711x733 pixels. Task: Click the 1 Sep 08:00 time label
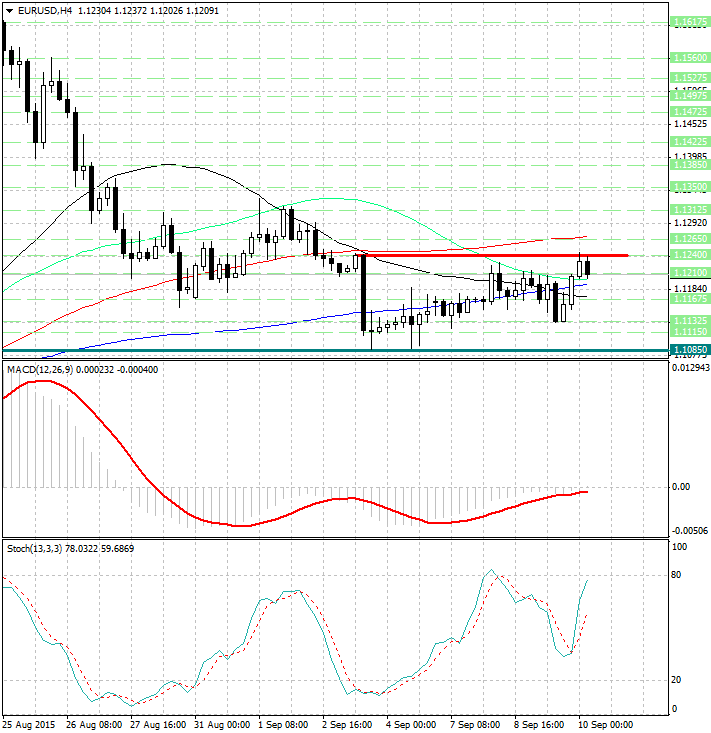pyautogui.click(x=283, y=725)
